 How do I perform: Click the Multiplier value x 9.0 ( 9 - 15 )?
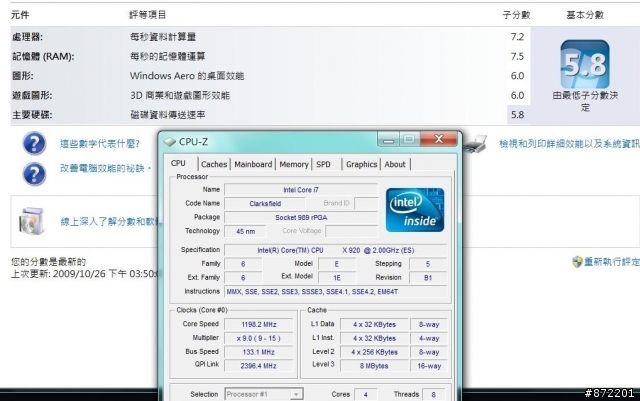click(x=259, y=339)
